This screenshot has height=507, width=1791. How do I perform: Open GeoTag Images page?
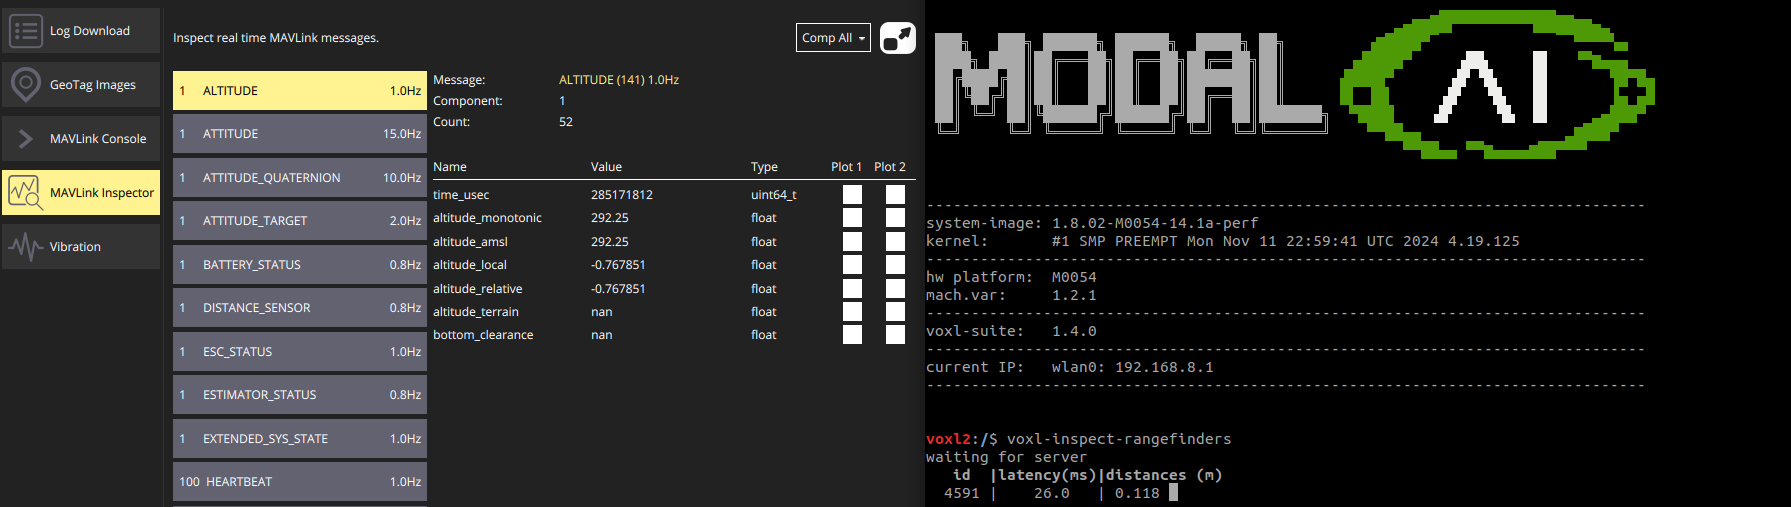pyautogui.click(x=81, y=85)
